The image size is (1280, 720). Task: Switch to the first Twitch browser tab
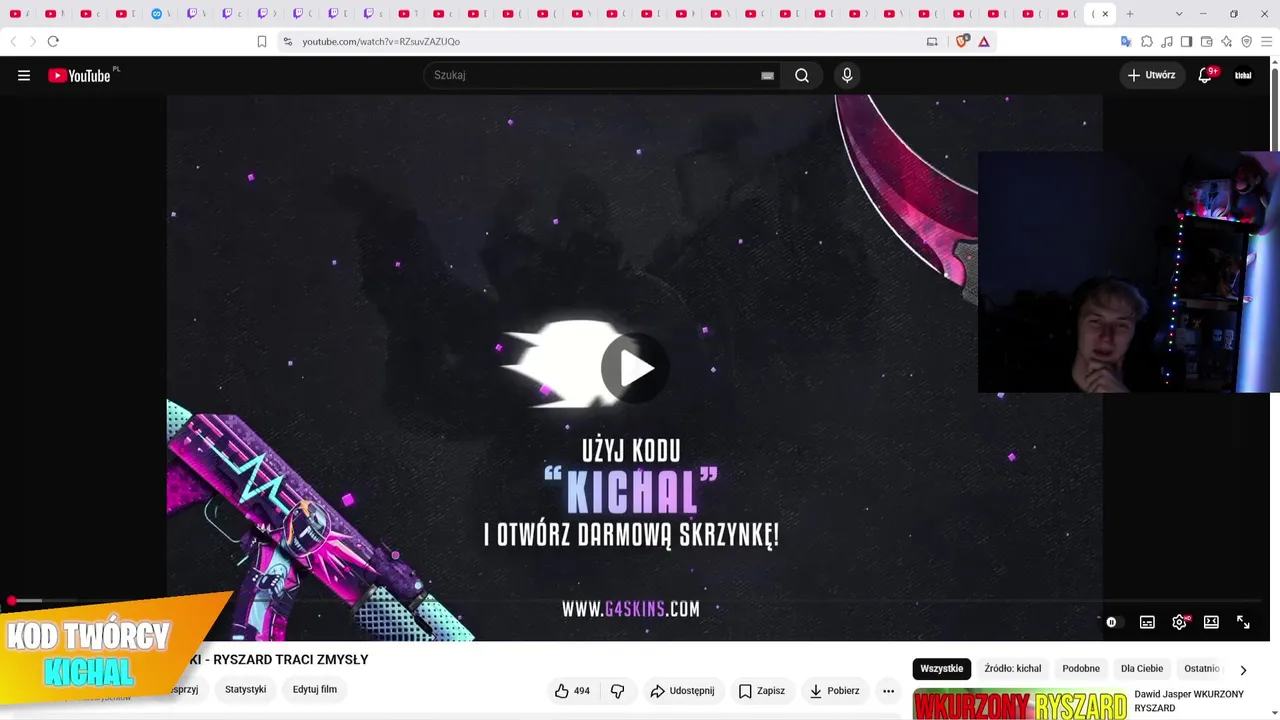pos(191,14)
